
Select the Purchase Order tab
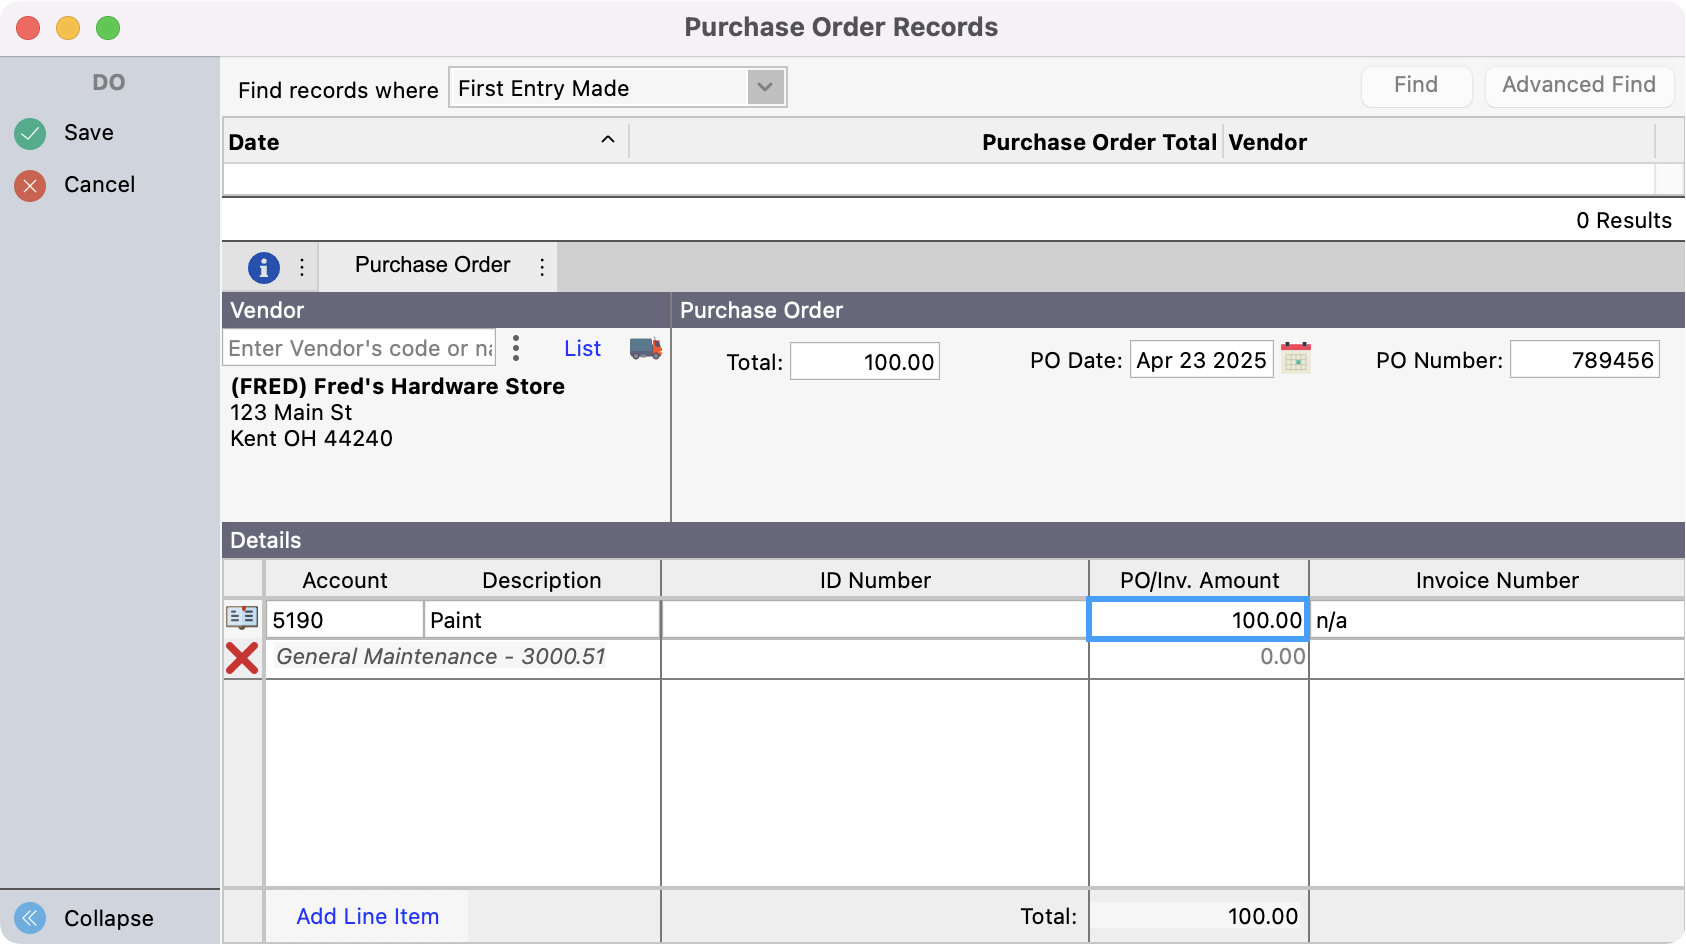pyautogui.click(x=432, y=265)
